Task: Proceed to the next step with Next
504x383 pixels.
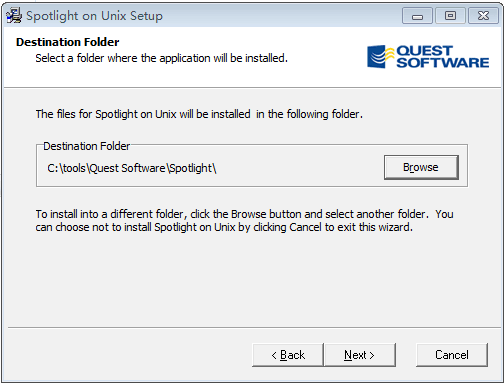Action: (360, 355)
